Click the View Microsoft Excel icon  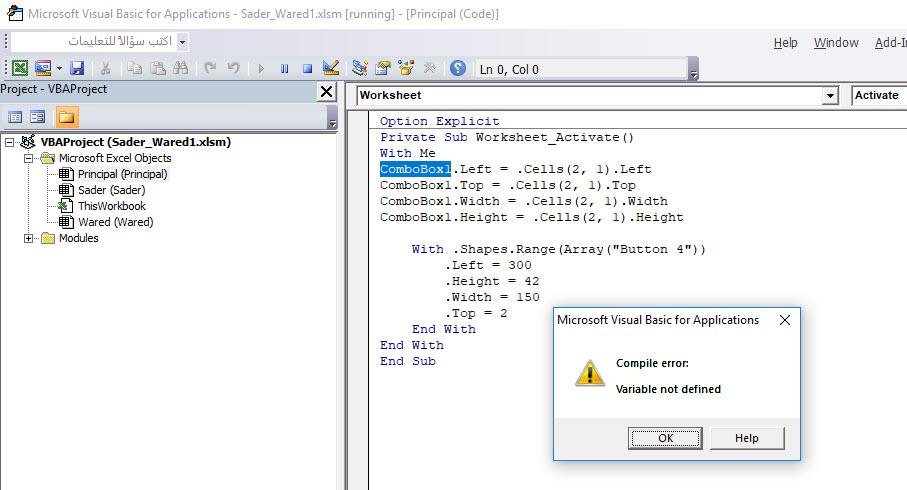point(20,68)
